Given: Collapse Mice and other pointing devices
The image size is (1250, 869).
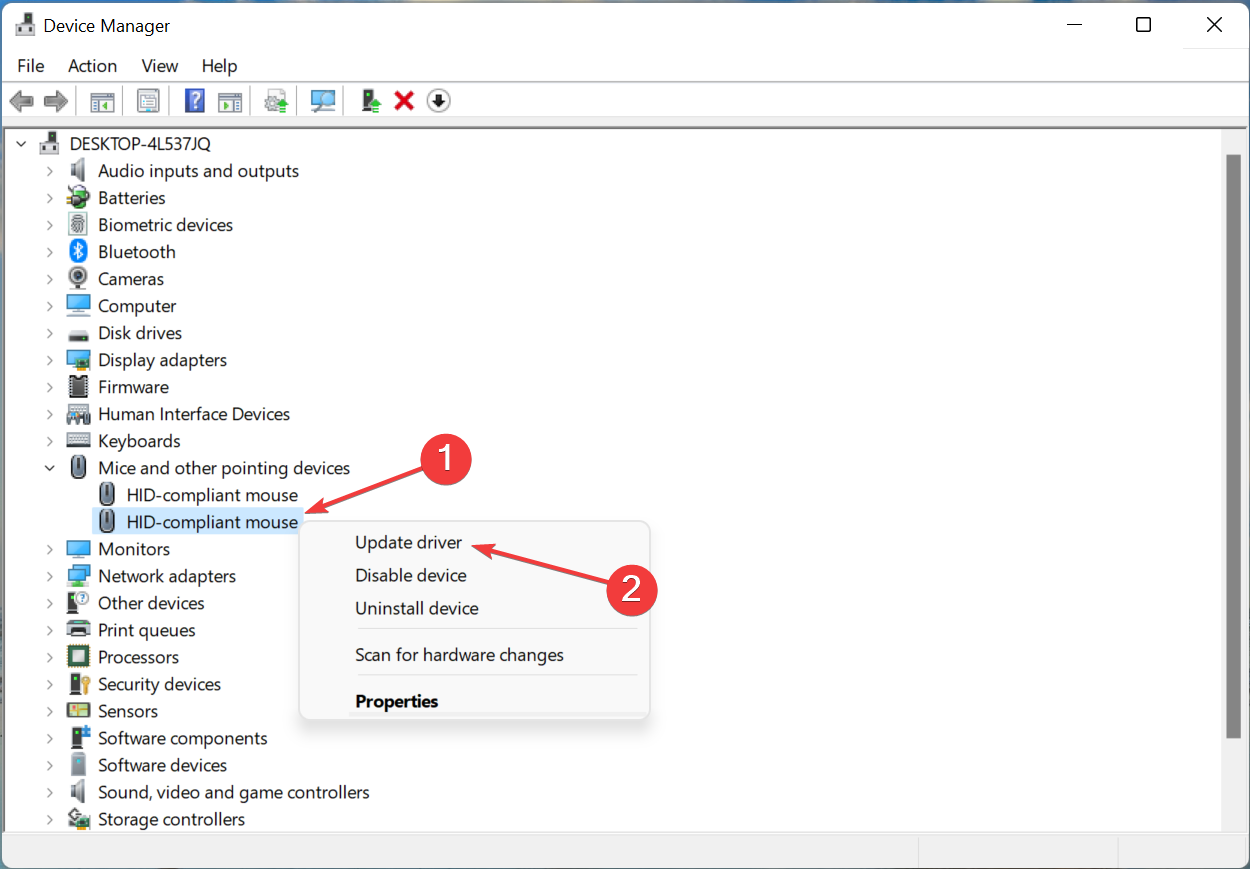Looking at the screenshot, I should 49,468.
